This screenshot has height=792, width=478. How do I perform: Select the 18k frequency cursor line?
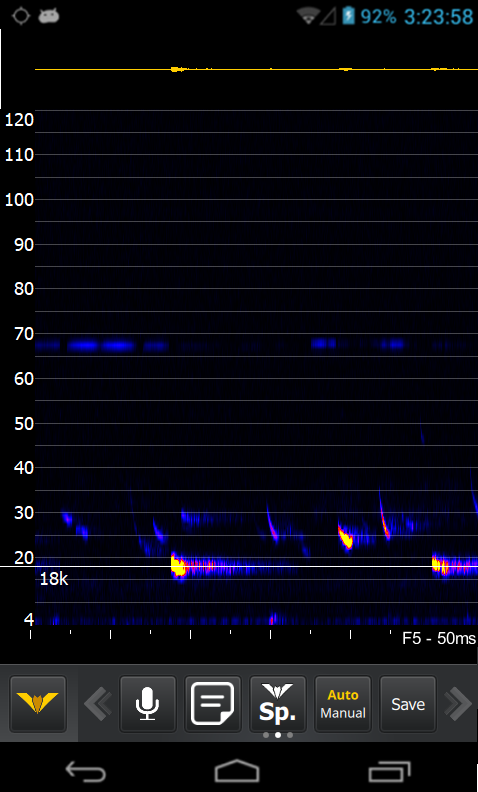point(239,566)
